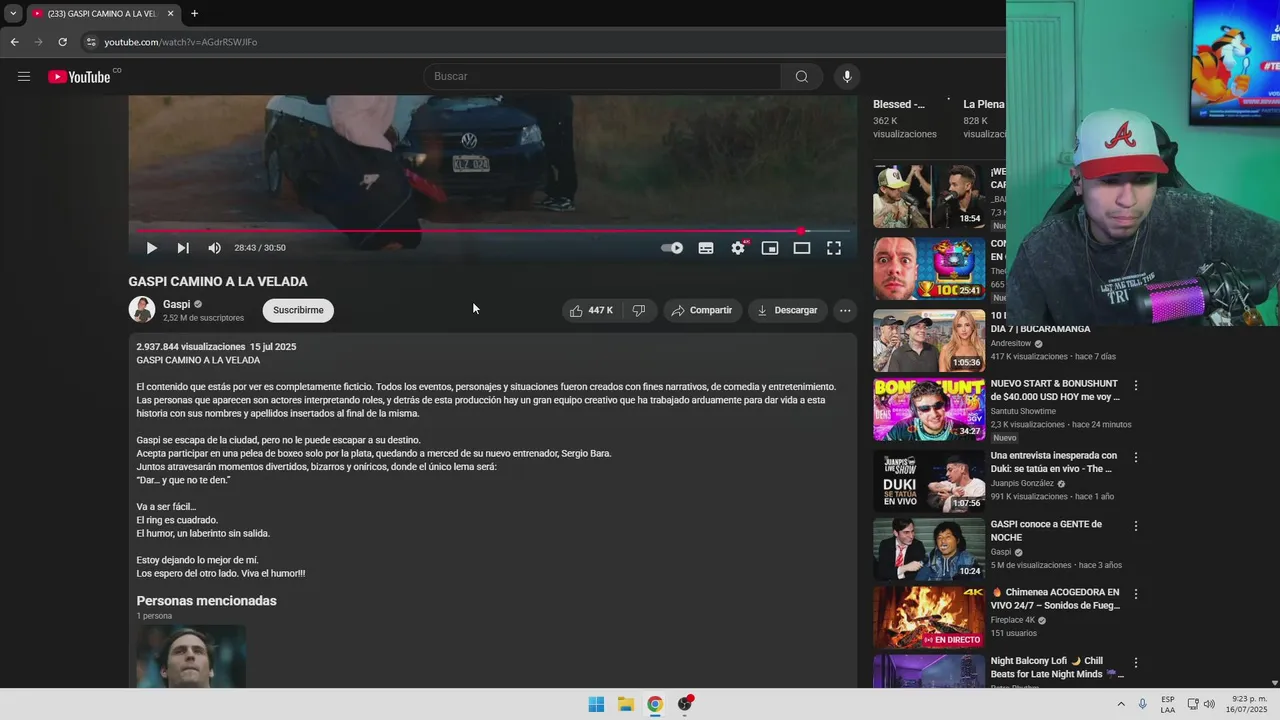The height and width of the screenshot is (720, 1280).
Task: Open Gaspi channel avatar
Action: click(142, 310)
